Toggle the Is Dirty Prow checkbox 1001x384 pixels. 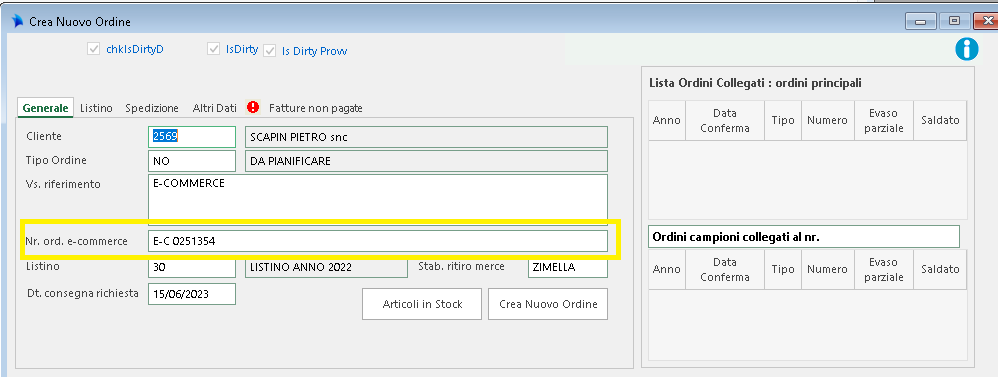269,50
